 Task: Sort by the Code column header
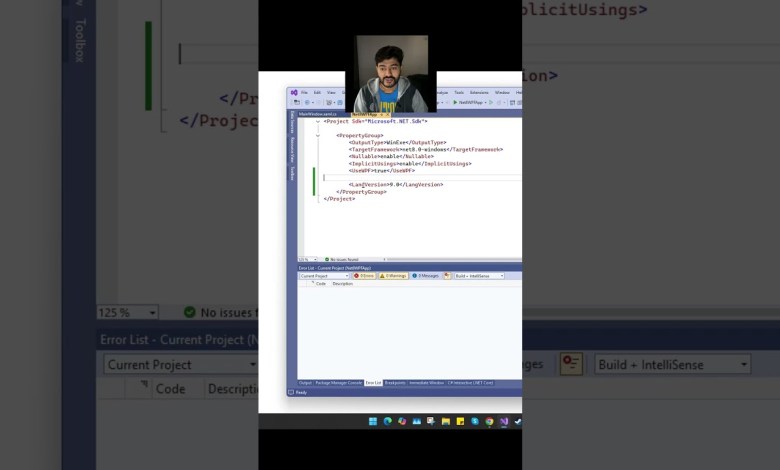click(320, 283)
